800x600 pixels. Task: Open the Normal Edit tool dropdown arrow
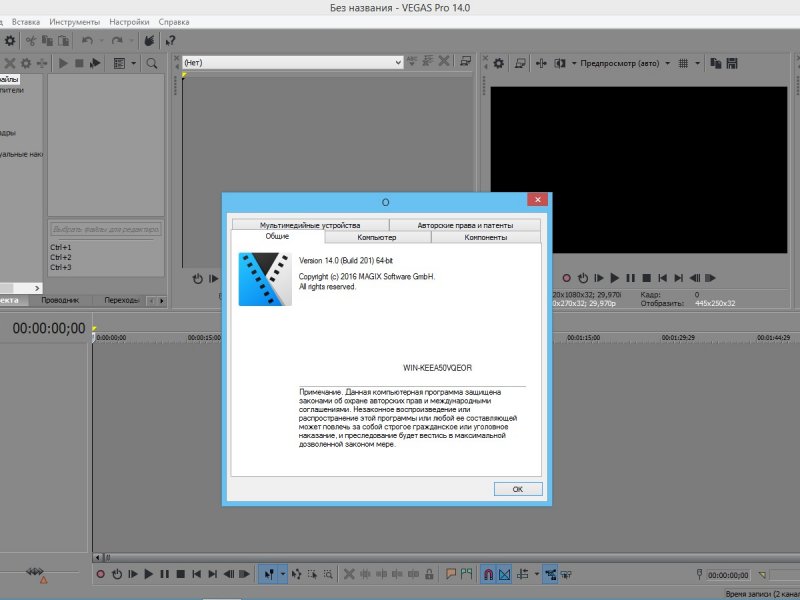point(283,574)
